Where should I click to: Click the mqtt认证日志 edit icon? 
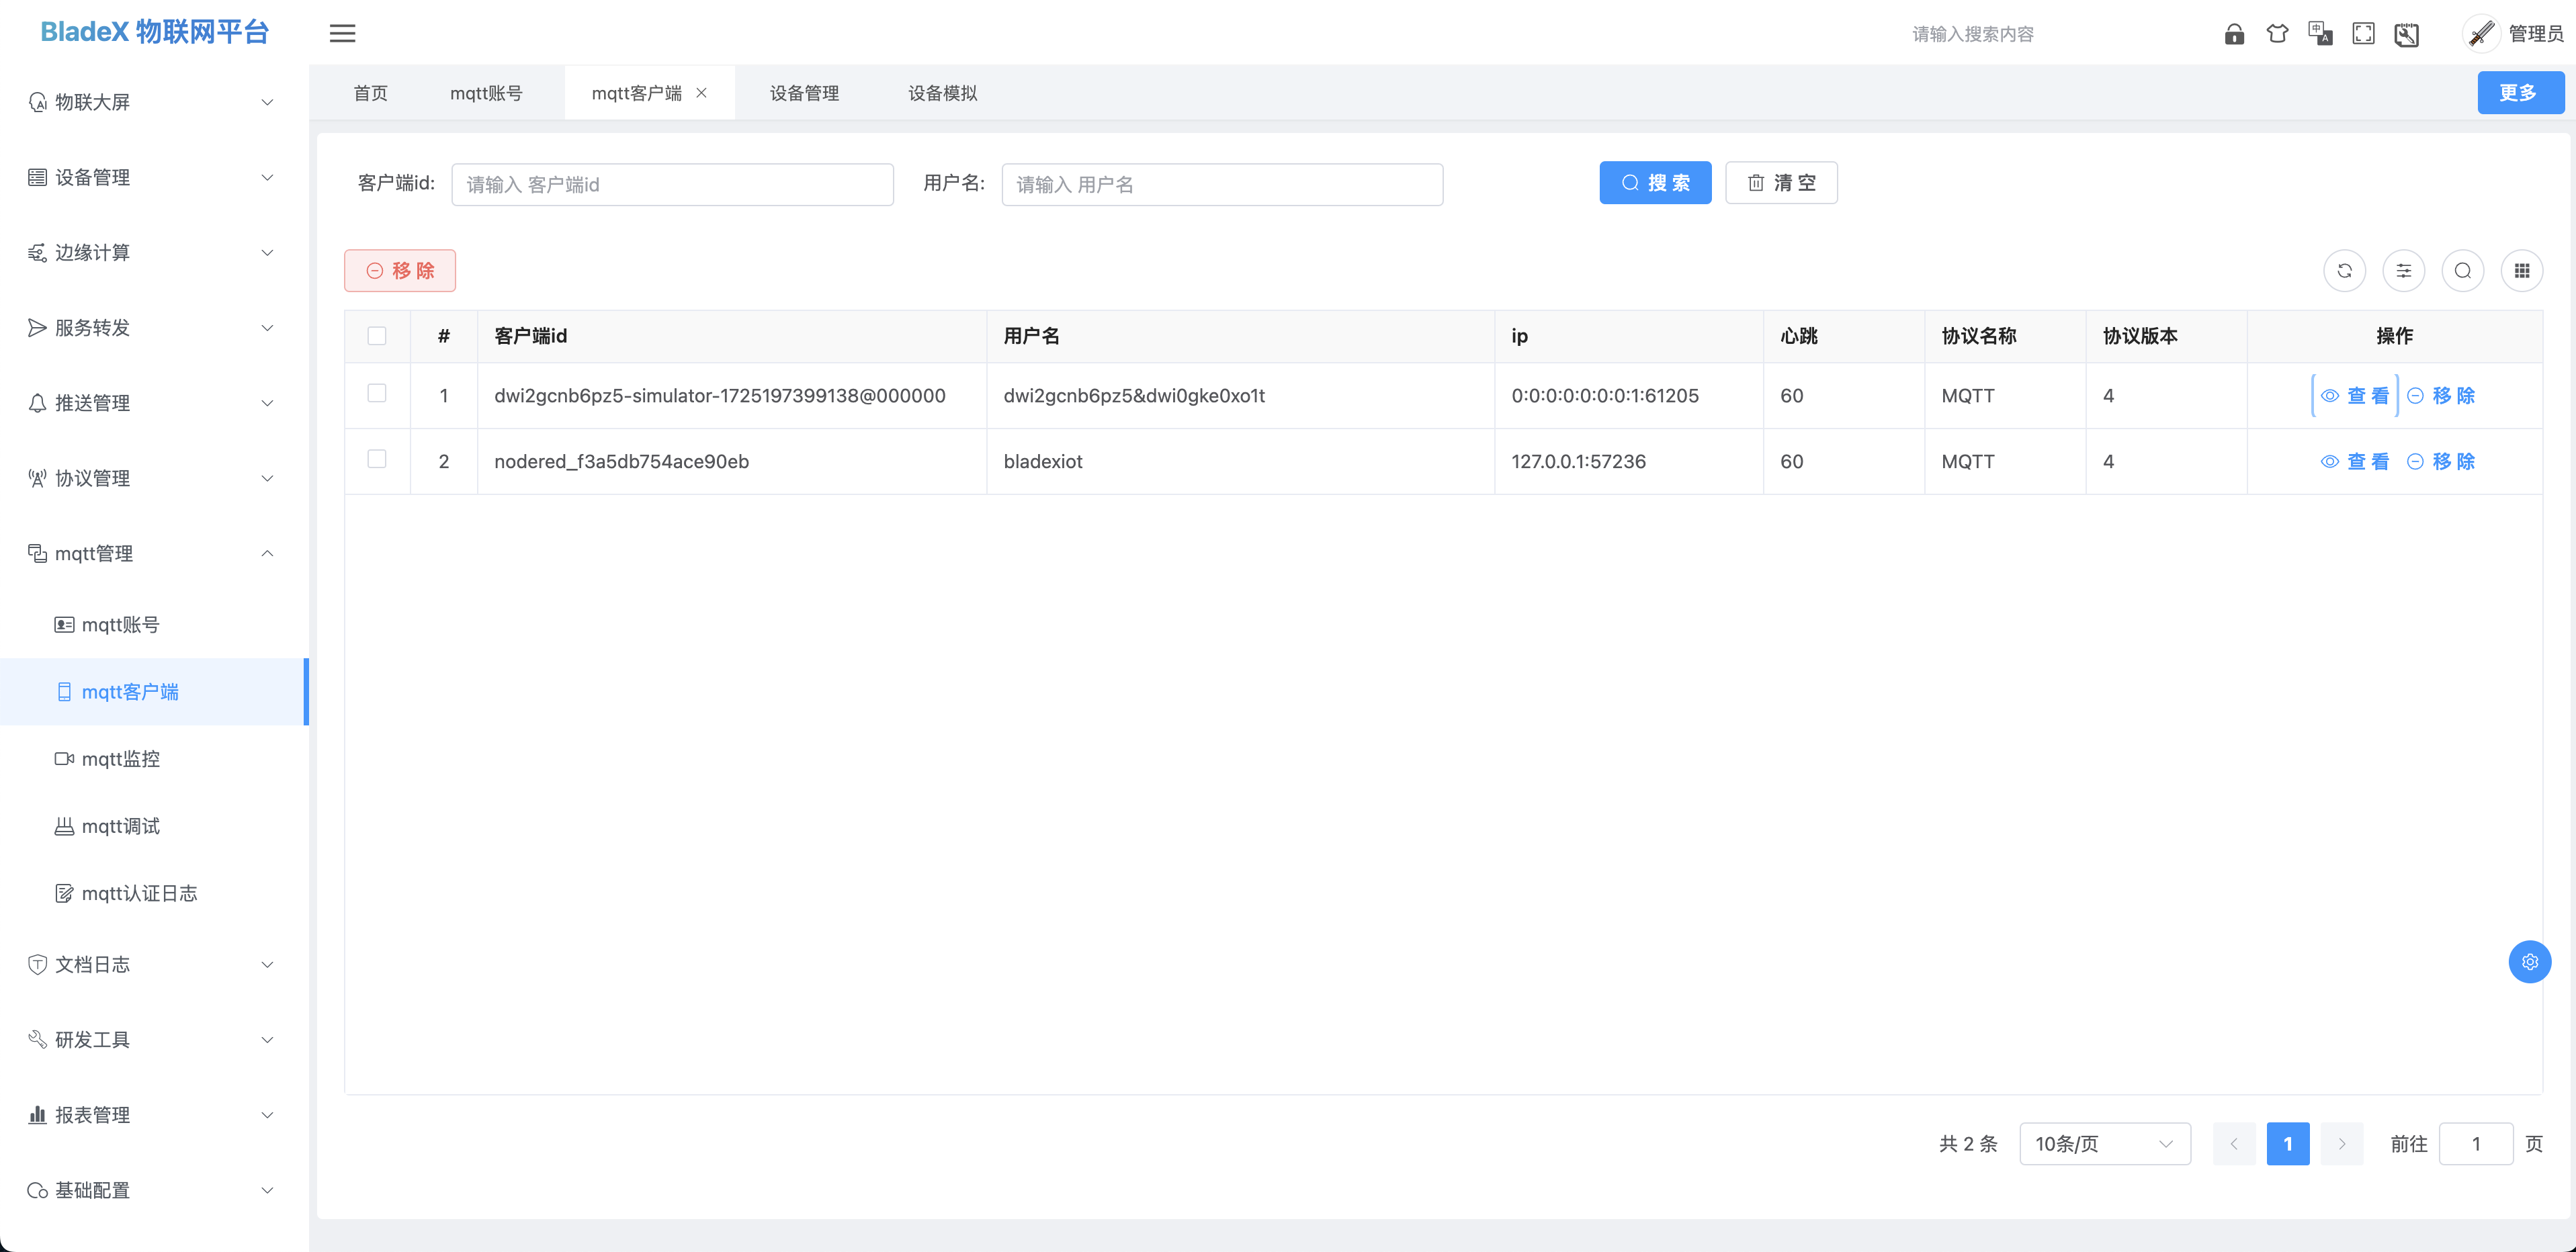tap(64, 893)
